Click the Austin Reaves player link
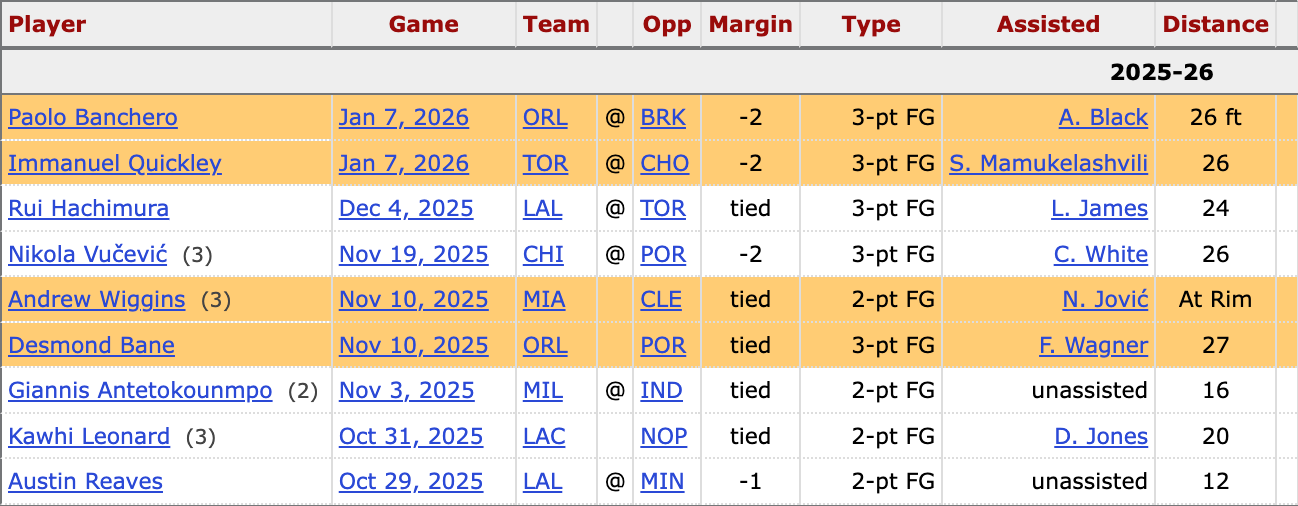 pos(85,482)
